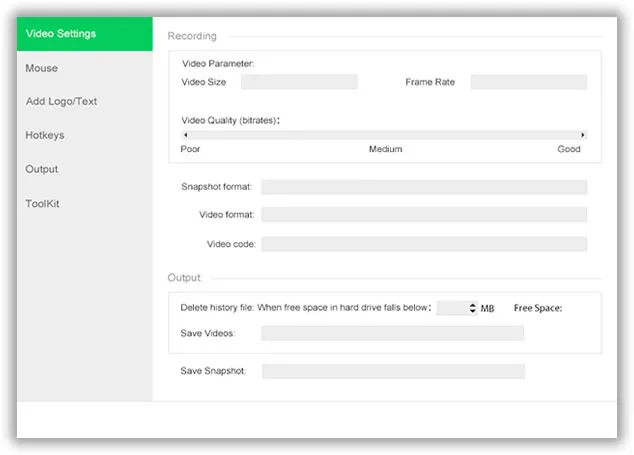Open the ToolKit tab
This screenshot has height=455, width=634.
[x=42, y=203]
